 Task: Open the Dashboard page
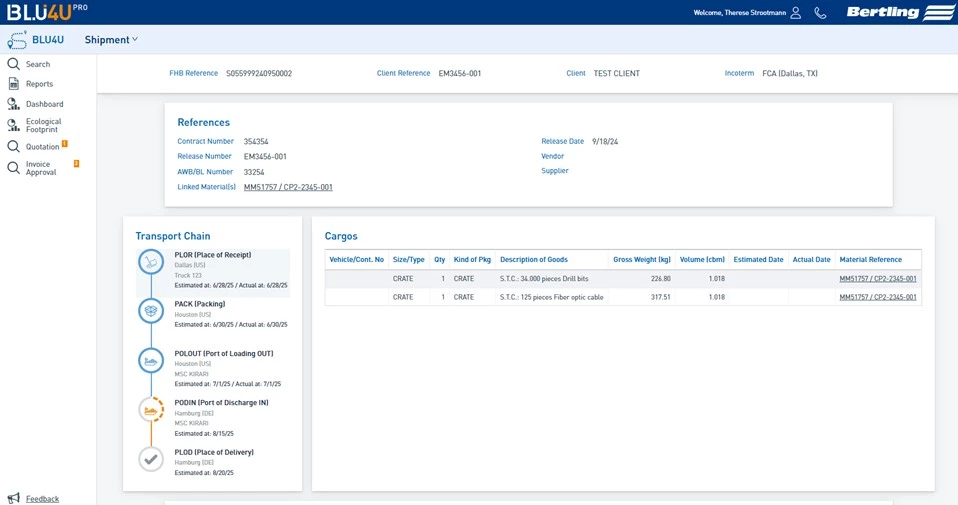(x=44, y=104)
